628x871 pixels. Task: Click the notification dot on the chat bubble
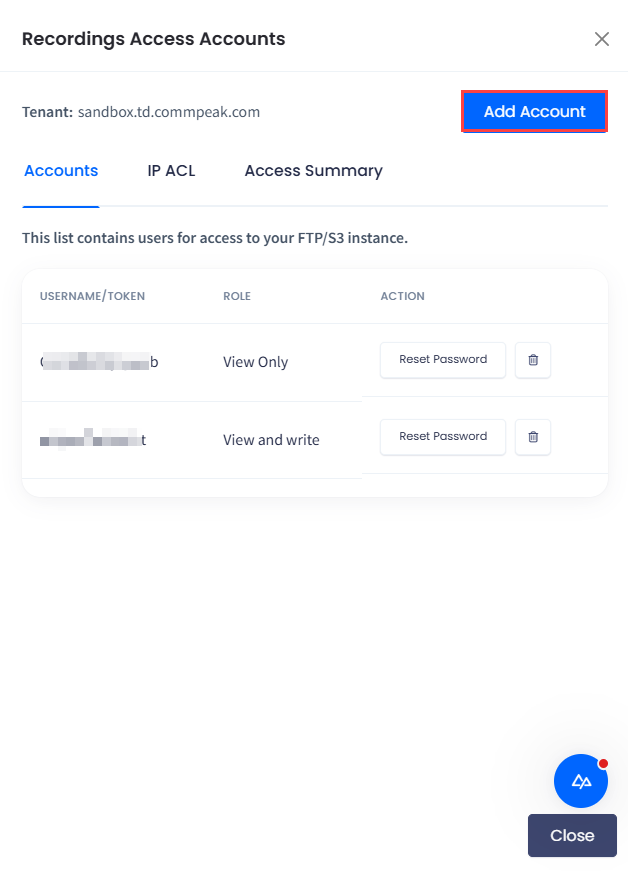click(x=603, y=761)
